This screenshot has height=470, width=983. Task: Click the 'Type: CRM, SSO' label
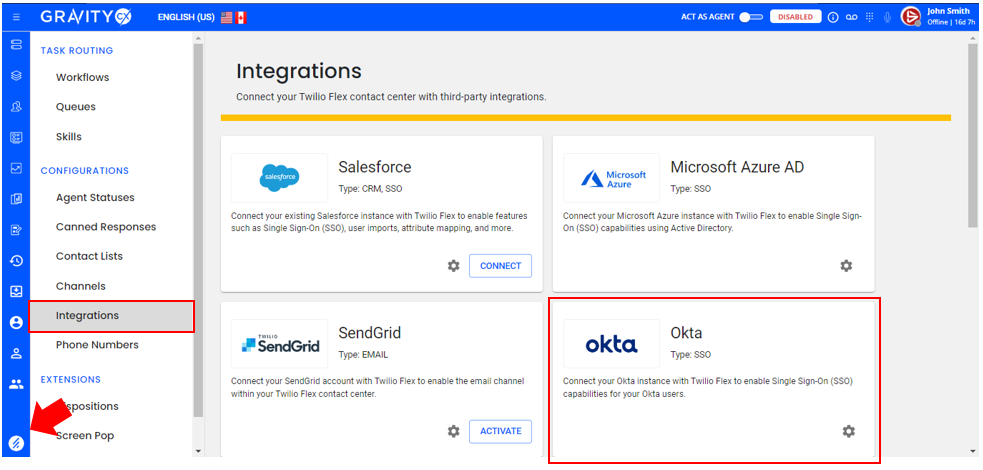370,189
